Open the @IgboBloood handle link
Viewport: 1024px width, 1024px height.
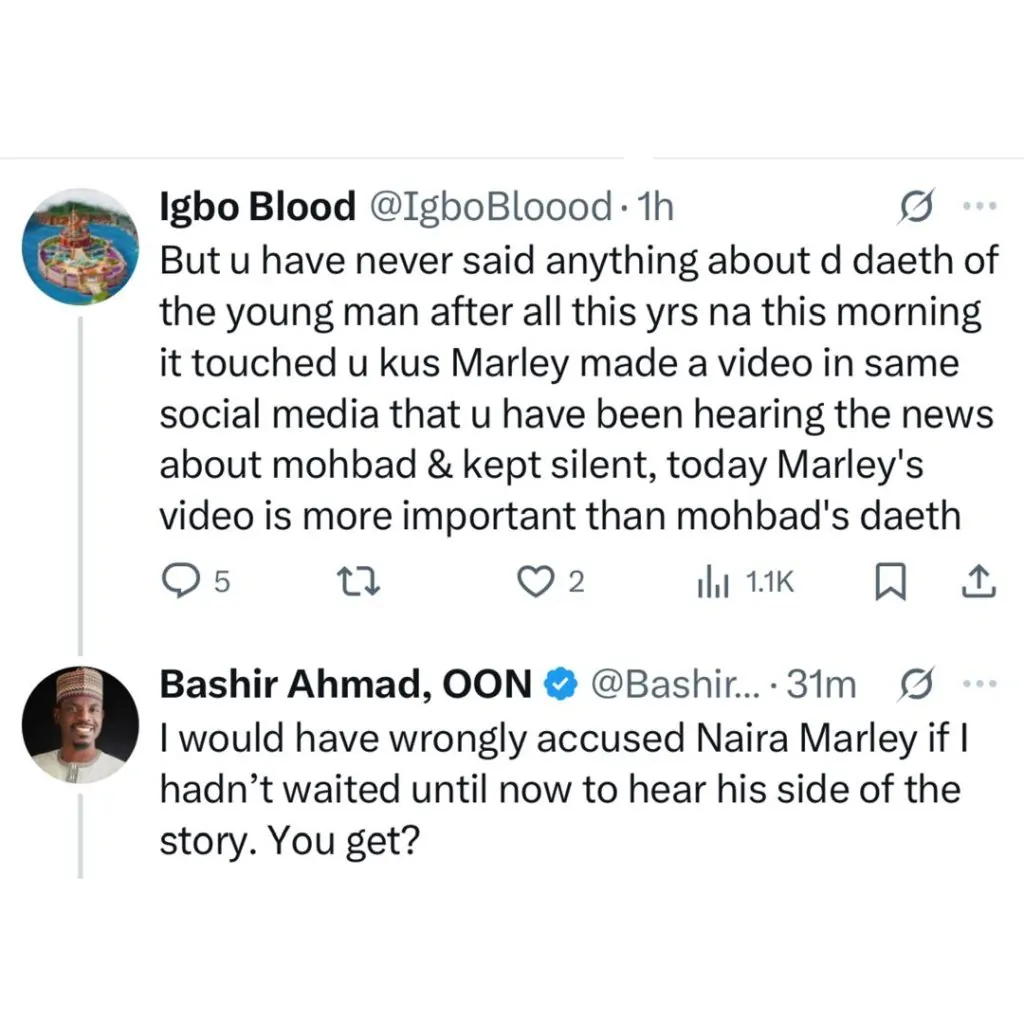tap(492, 207)
